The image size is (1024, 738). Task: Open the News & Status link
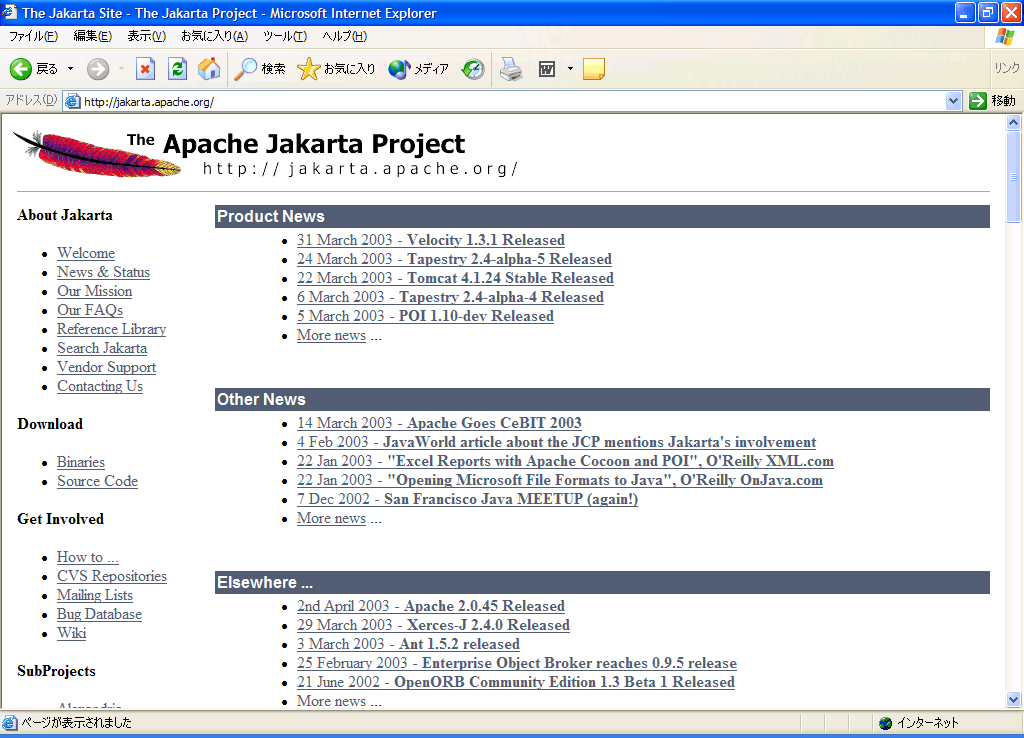coord(103,272)
